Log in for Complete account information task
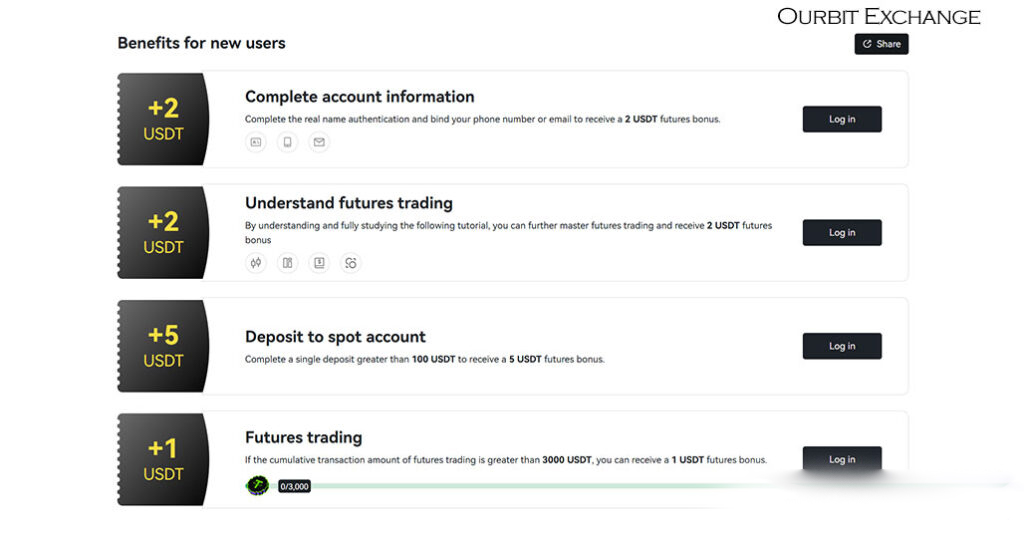Image resolution: width=1024 pixels, height=536 pixels. 842,119
